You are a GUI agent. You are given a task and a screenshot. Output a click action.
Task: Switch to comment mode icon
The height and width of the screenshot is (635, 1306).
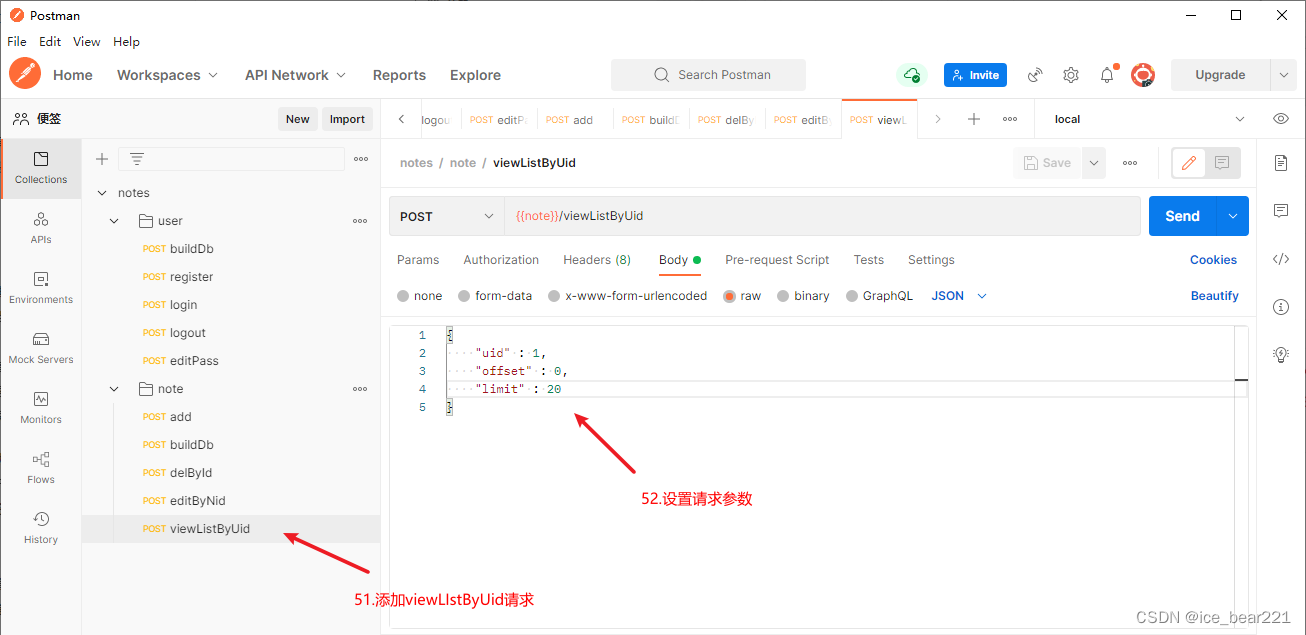(x=1222, y=163)
